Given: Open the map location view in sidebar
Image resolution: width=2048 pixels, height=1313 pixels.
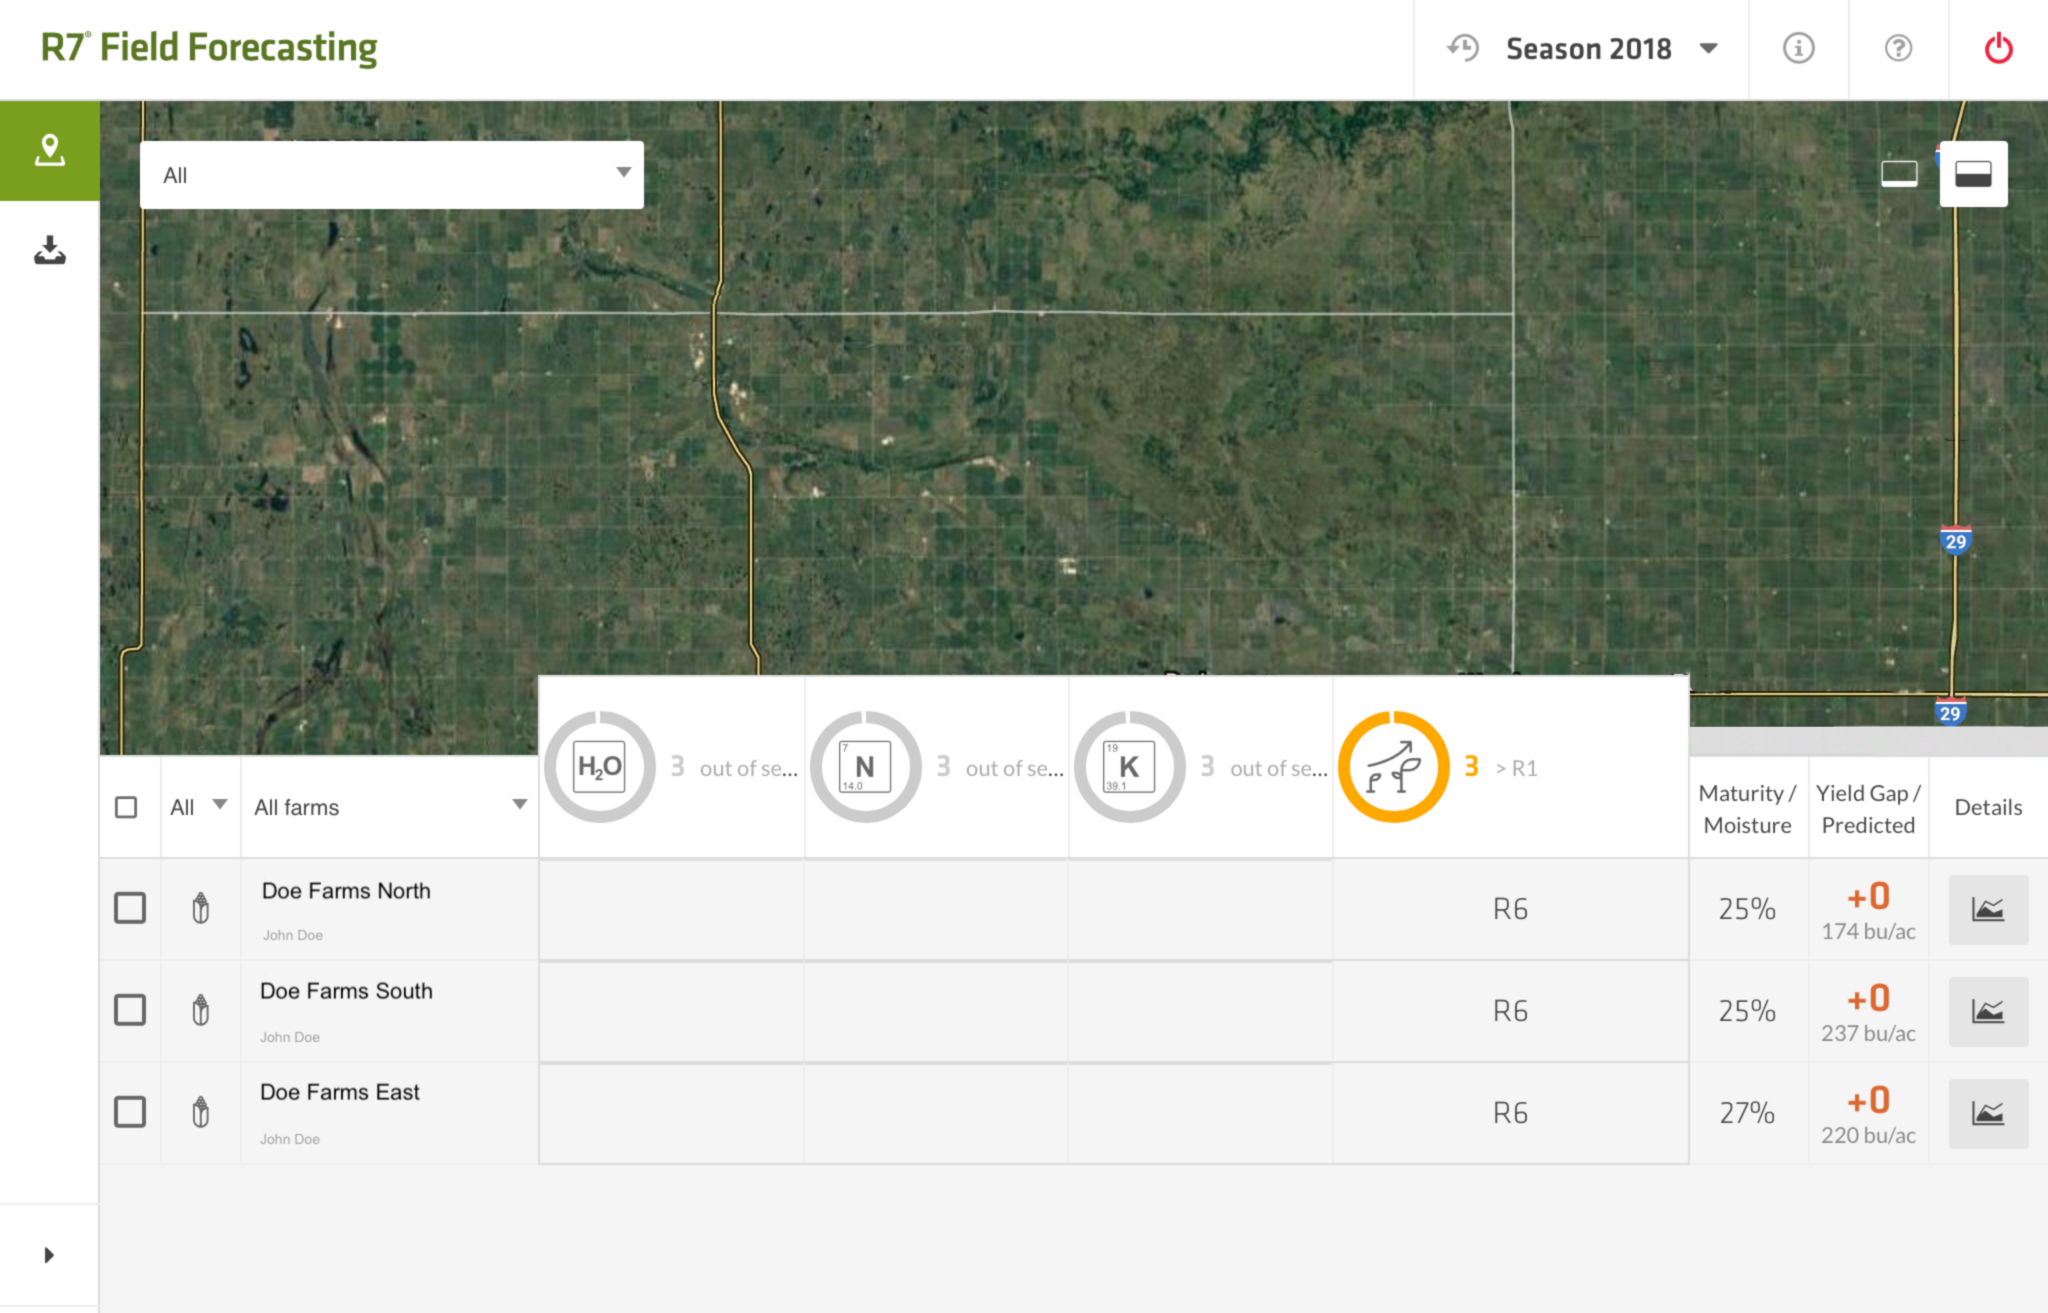Looking at the screenshot, I should pos(49,150).
